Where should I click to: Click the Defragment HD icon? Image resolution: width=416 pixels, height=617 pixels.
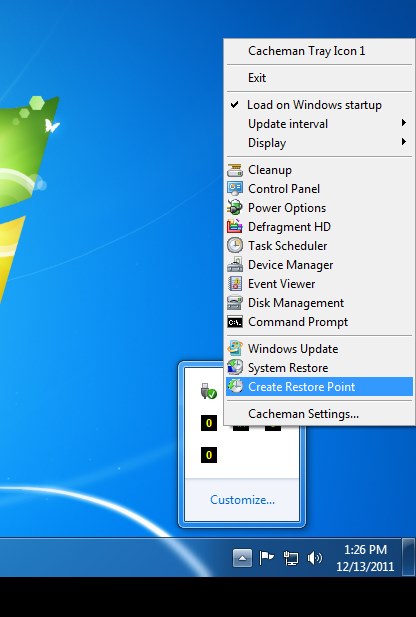click(x=235, y=227)
